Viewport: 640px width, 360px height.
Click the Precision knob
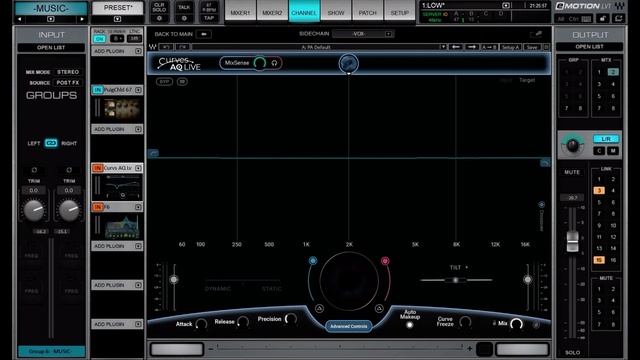(x=291, y=319)
